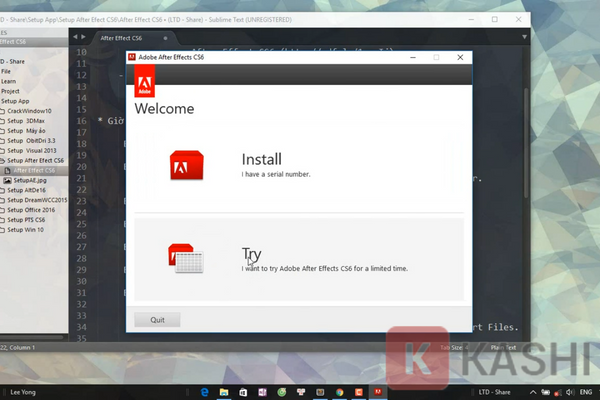This screenshot has width=600, height=400.
Task: Choose Install with a serial number
Action: (x=275, y=165)
